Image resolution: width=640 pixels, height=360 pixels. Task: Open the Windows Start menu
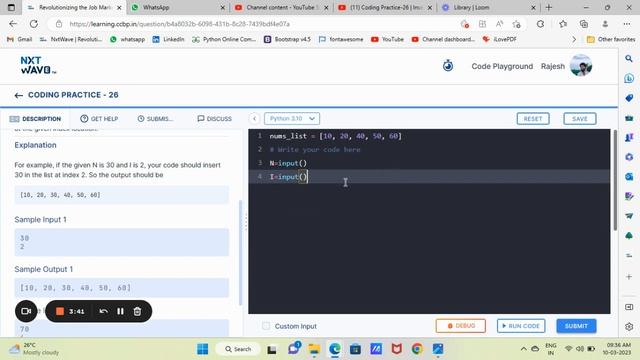(202, 349)
